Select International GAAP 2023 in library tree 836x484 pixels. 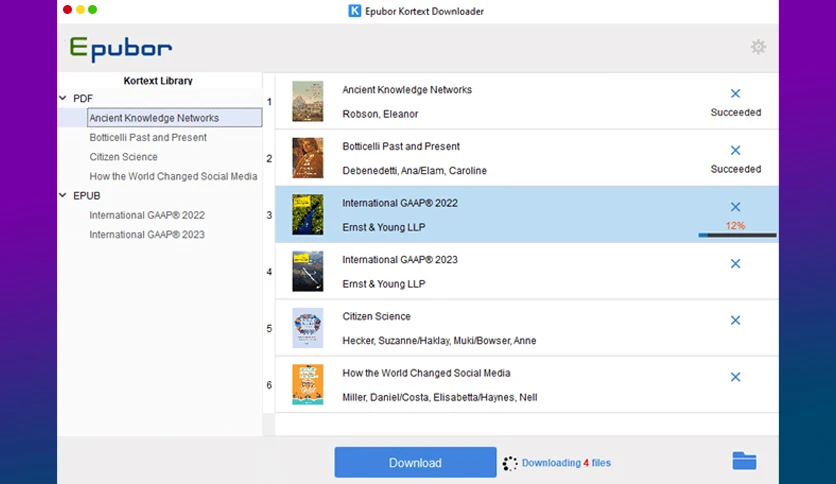point(147,235)
